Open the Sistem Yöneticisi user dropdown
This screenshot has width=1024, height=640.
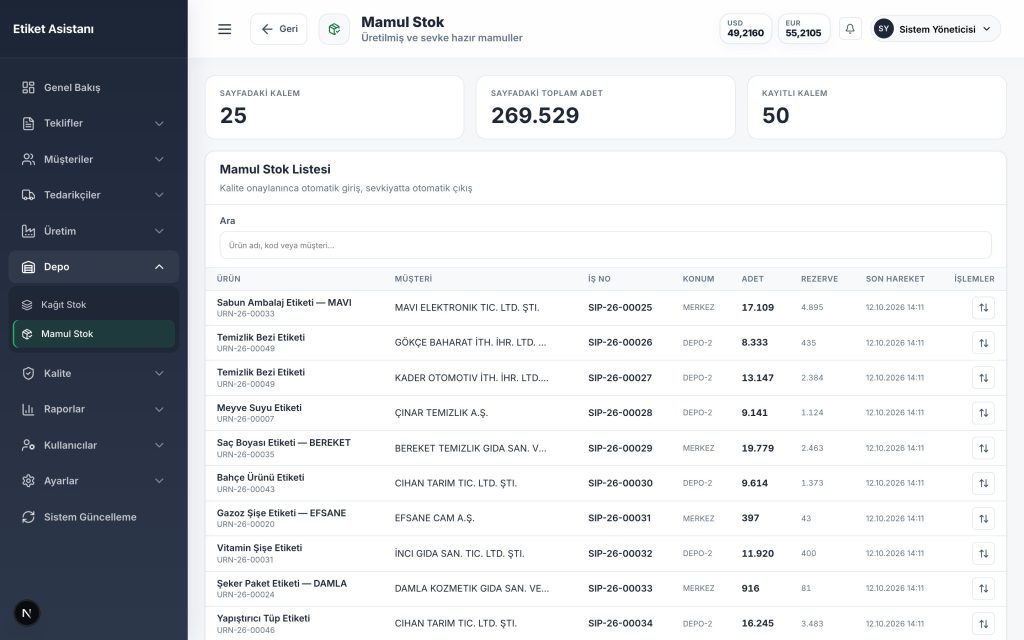click(935, 29)
